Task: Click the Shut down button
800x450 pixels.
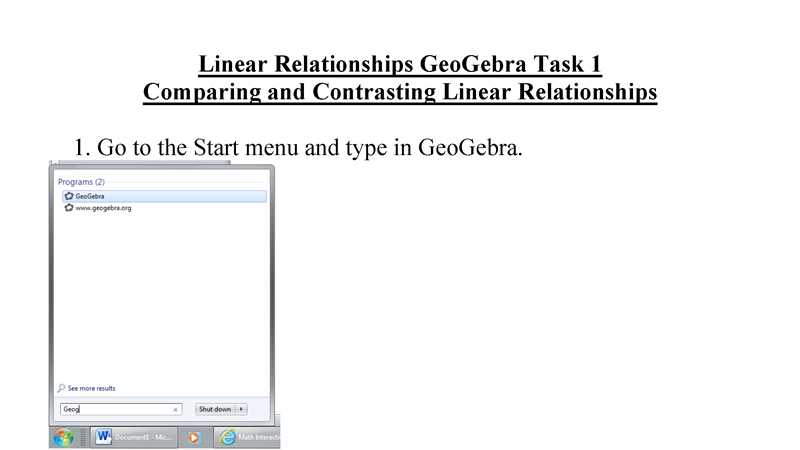Action: (x=215, y=409)
